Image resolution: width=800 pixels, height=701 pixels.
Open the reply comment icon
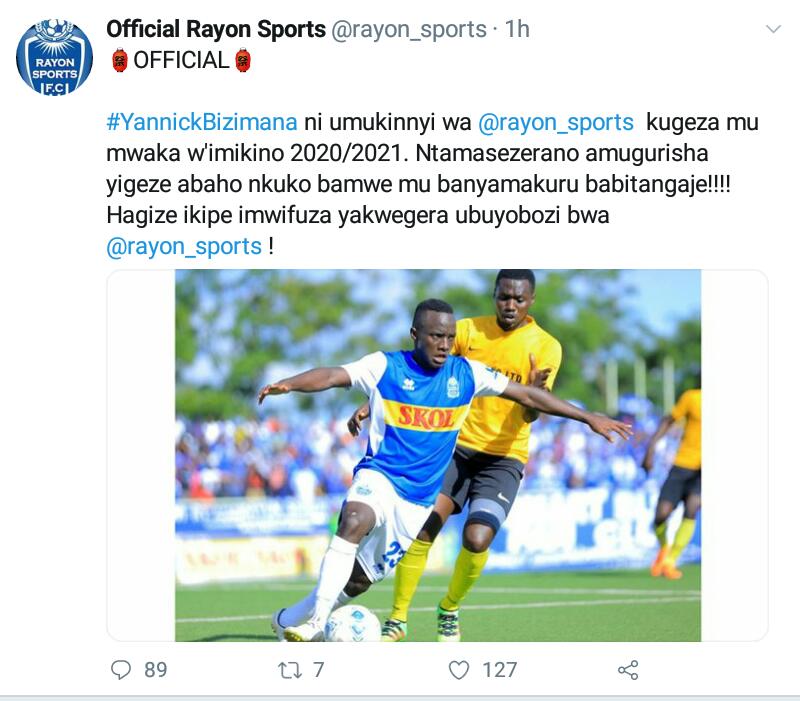click(121, 670)
